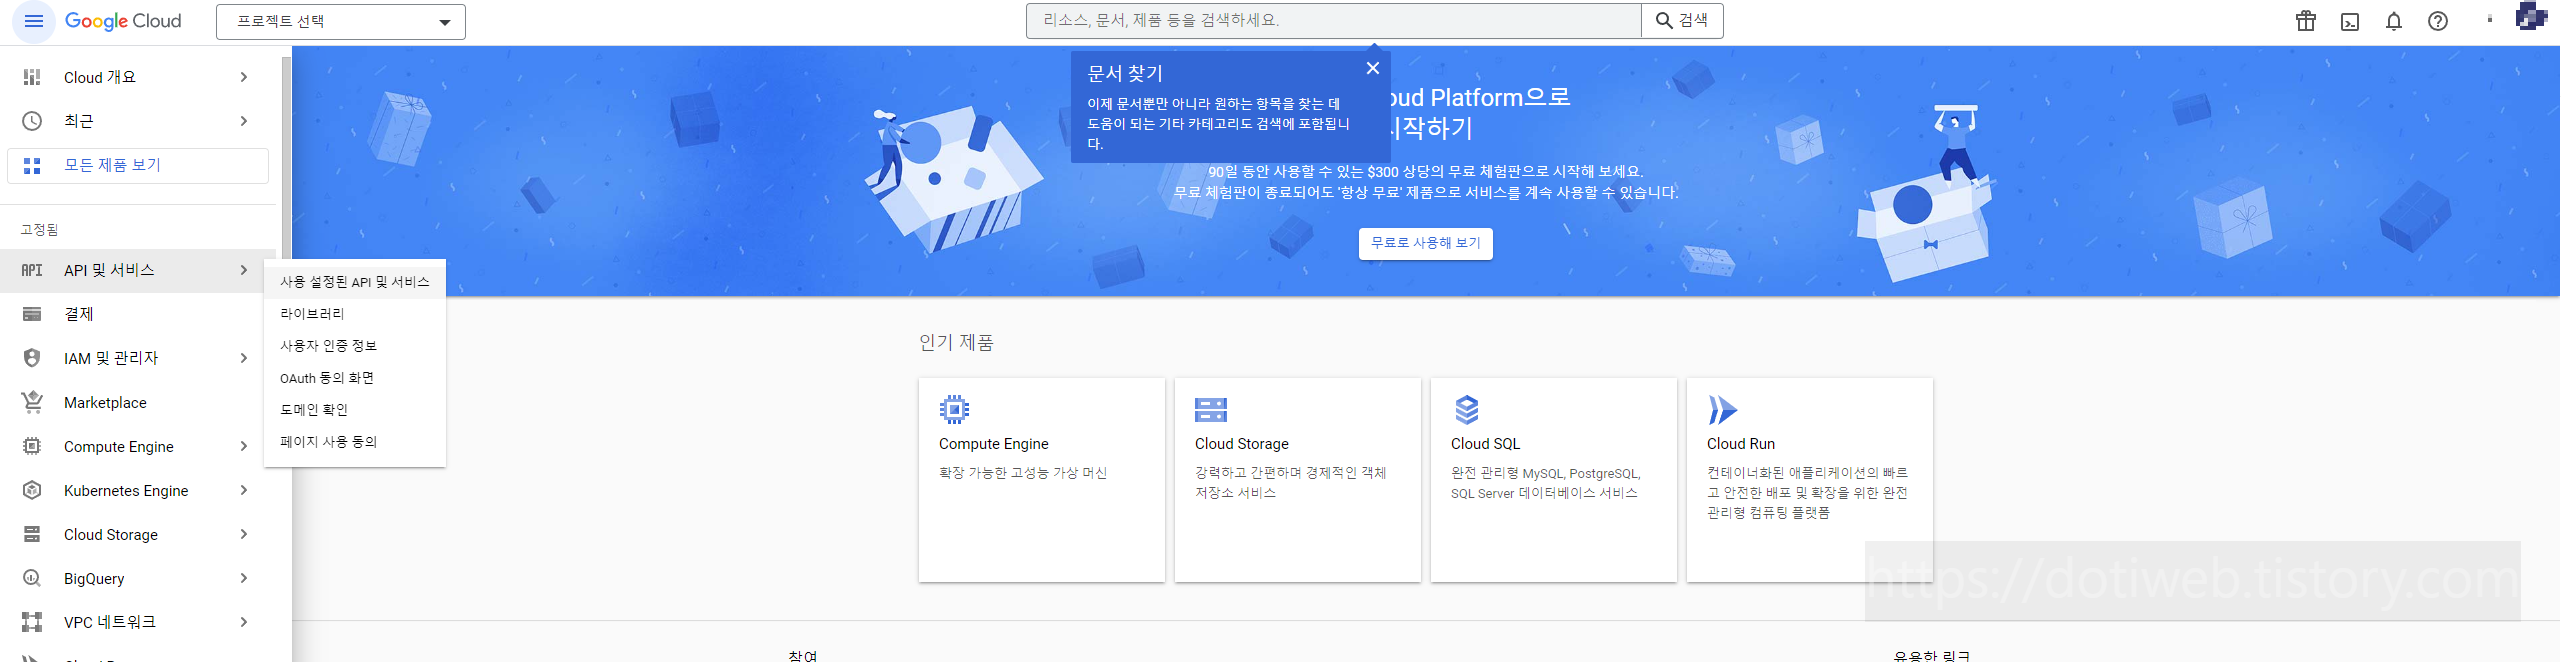Choose 라이브러리 in the API submenu
The width and height of the screenshot is (2561, 662).
tap(355, 314)
